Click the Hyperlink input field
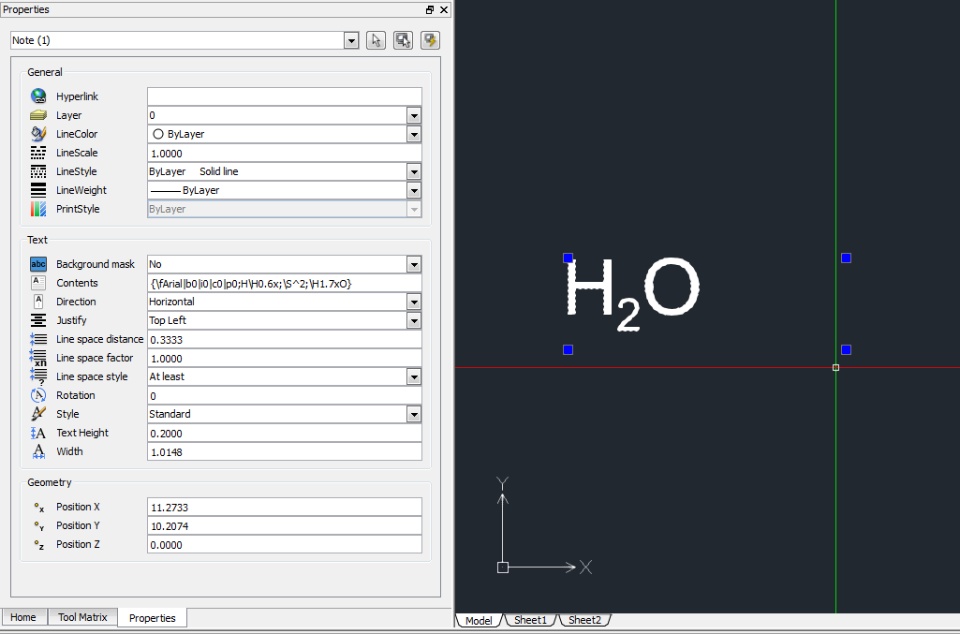The width and height of the screenshot is (960, 634). [x=285, y=96]
